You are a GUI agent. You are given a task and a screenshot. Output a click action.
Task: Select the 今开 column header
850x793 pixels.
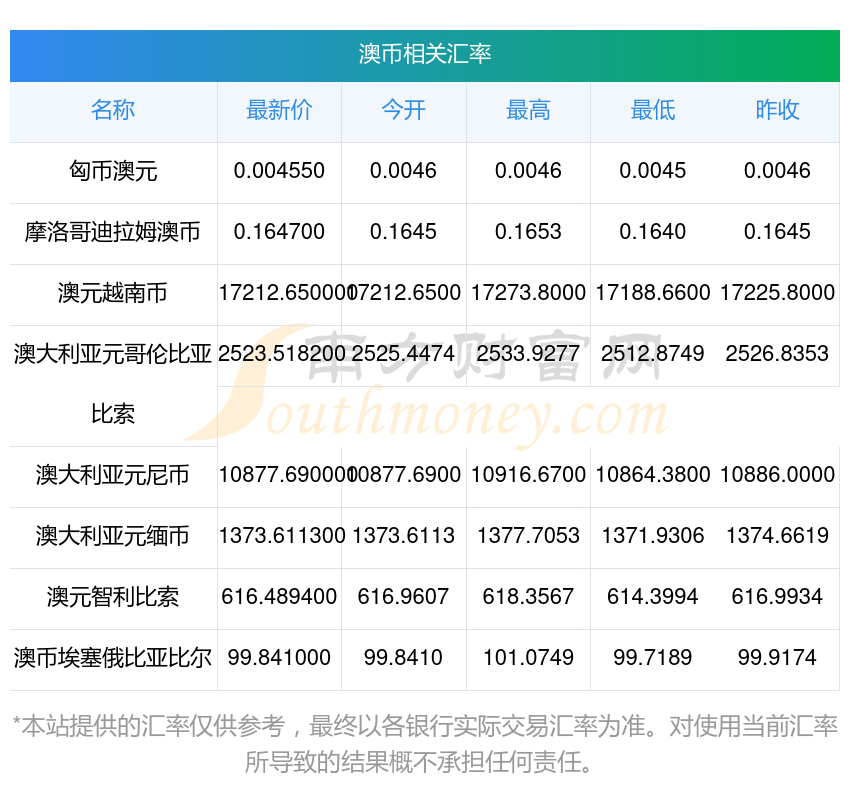coord(403,111)
